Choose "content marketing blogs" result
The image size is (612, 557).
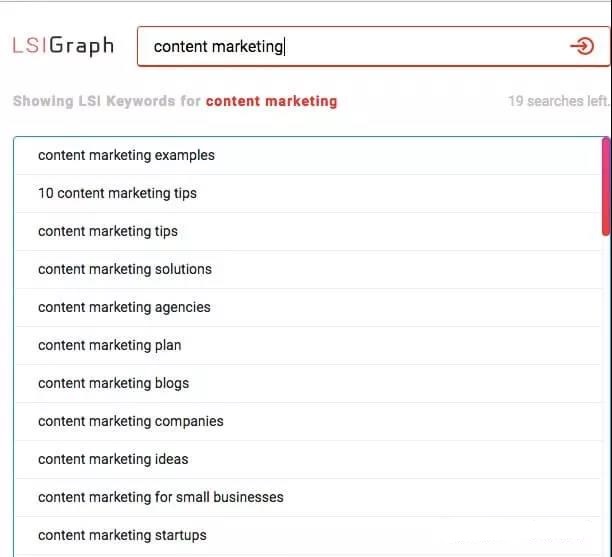(113, 383)
